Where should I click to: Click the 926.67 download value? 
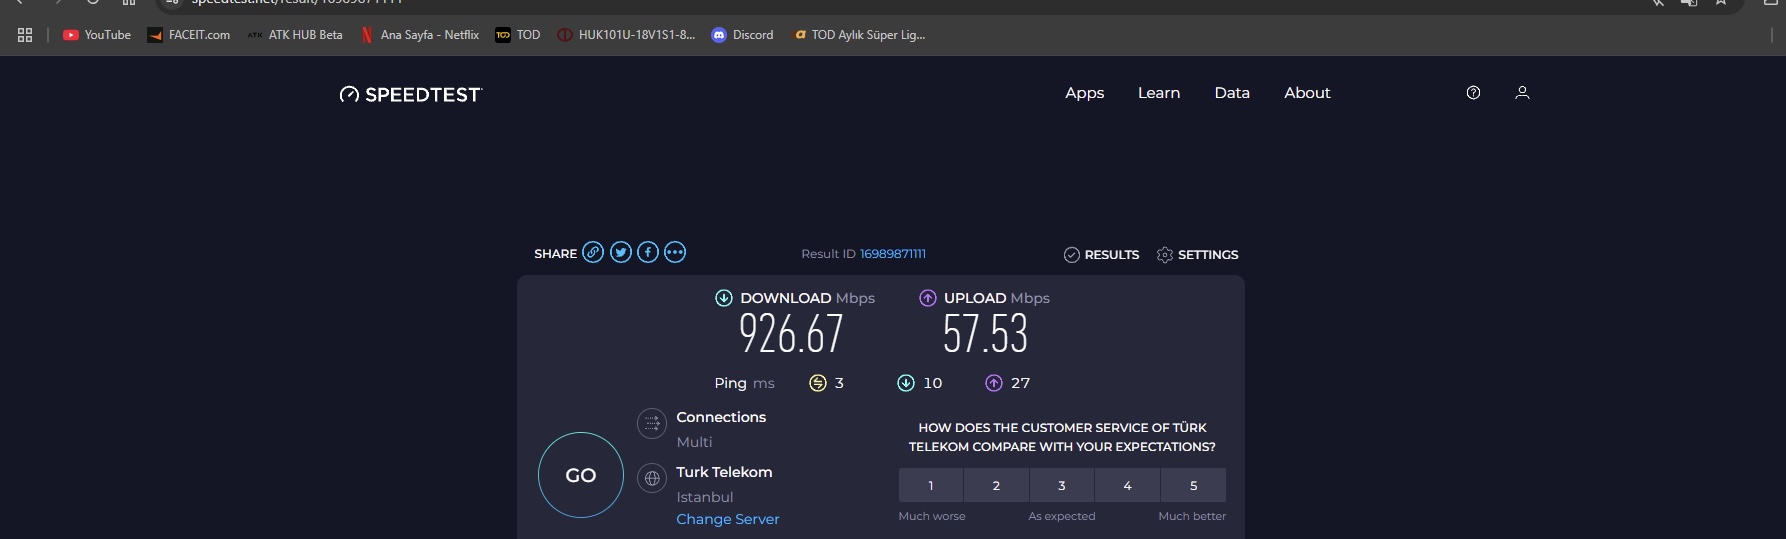791,334
